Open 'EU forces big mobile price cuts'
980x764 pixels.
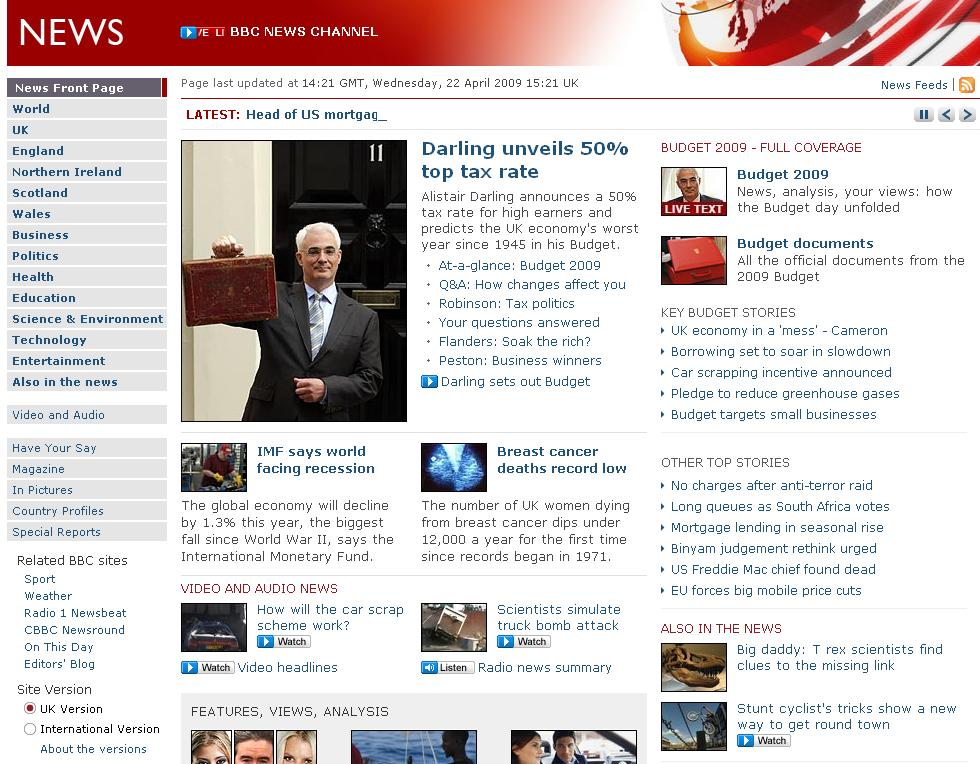[x=766, y=591]
